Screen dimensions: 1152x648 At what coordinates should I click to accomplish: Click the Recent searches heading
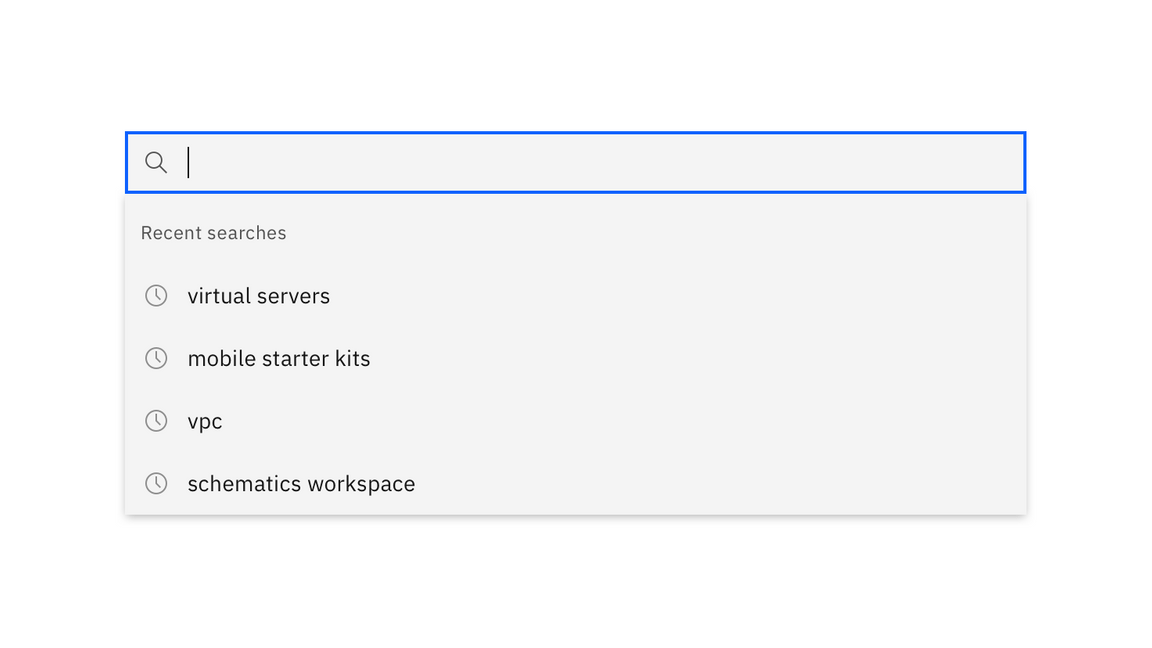(x=214, y=232)
